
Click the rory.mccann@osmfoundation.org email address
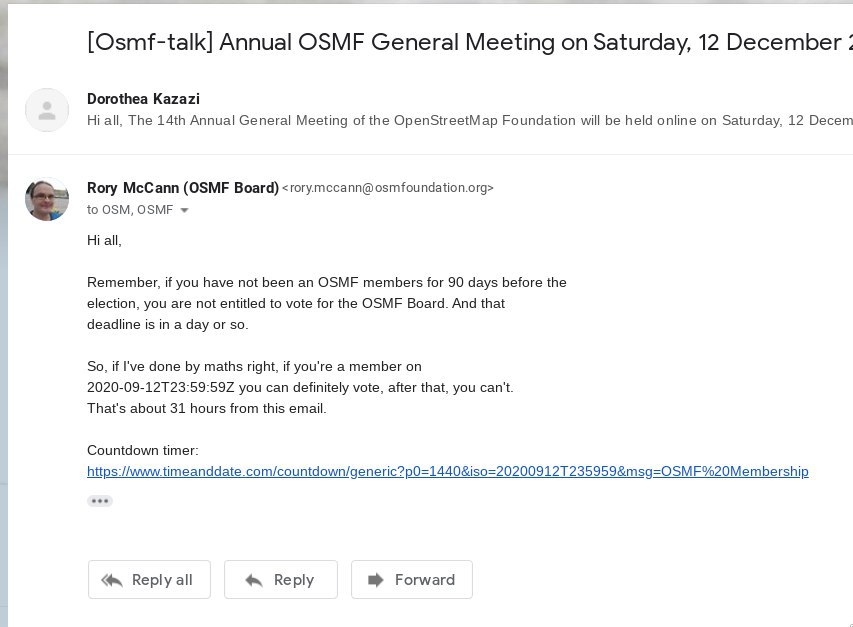(x=388, y=188)
